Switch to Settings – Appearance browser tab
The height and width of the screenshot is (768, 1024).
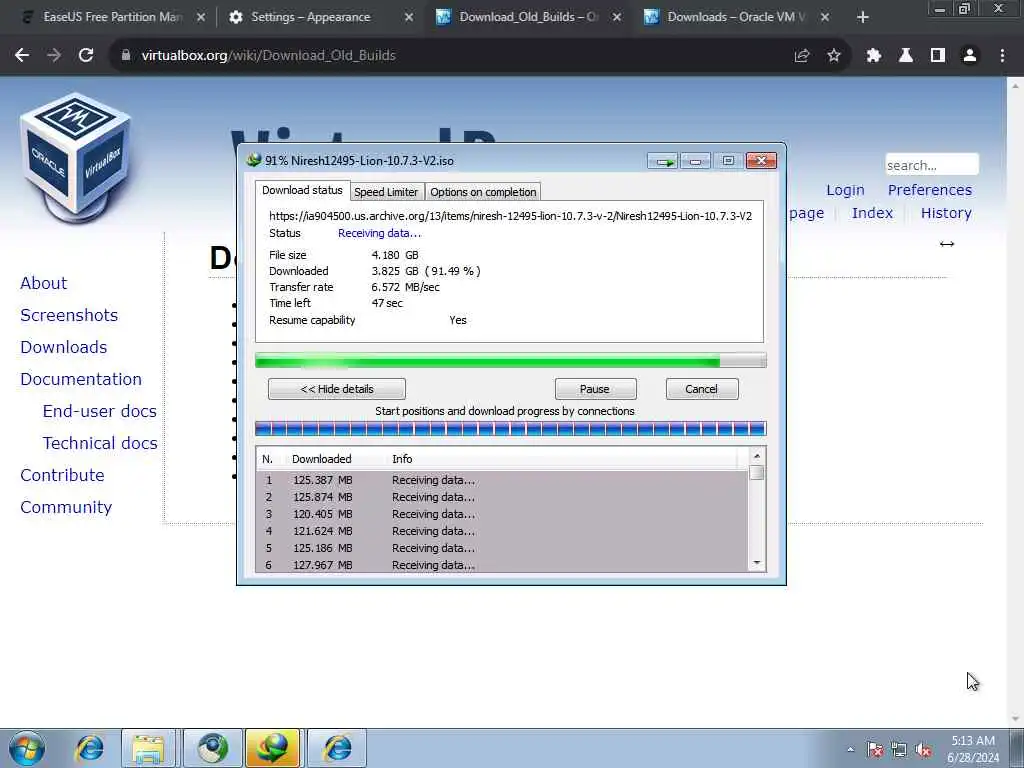[x=311, y=17]
